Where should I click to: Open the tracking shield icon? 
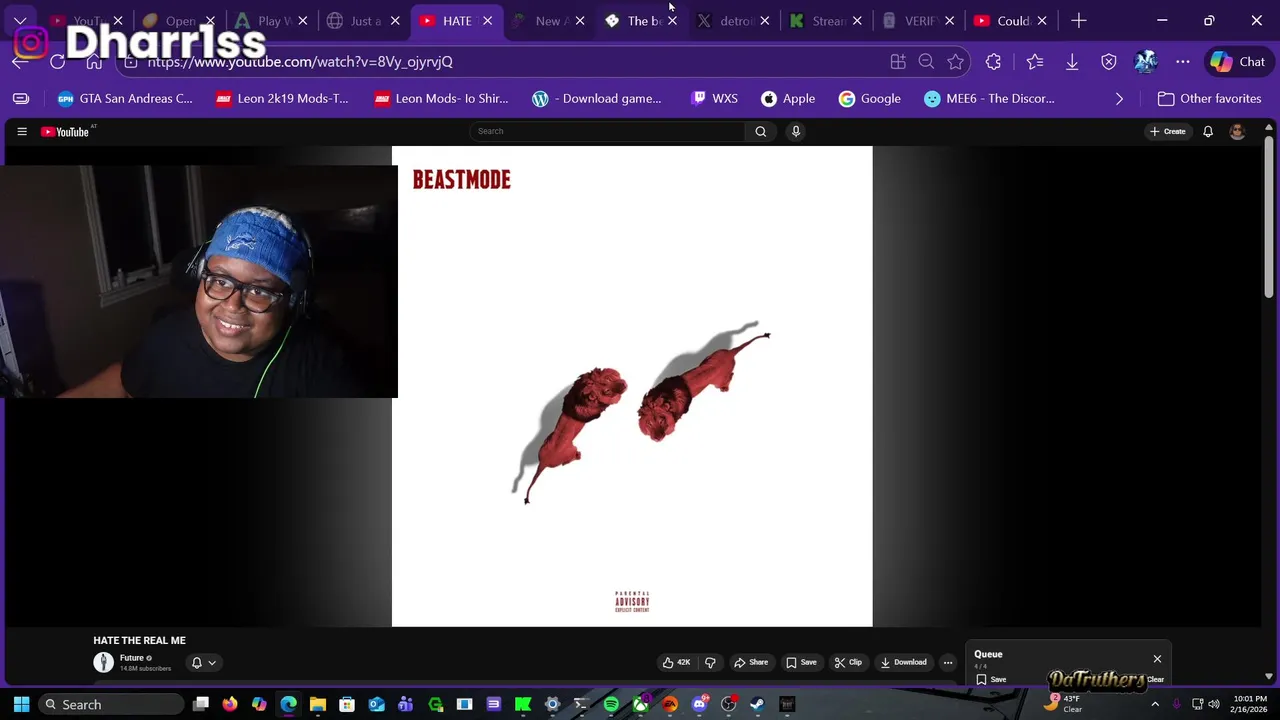(1109, 62)
